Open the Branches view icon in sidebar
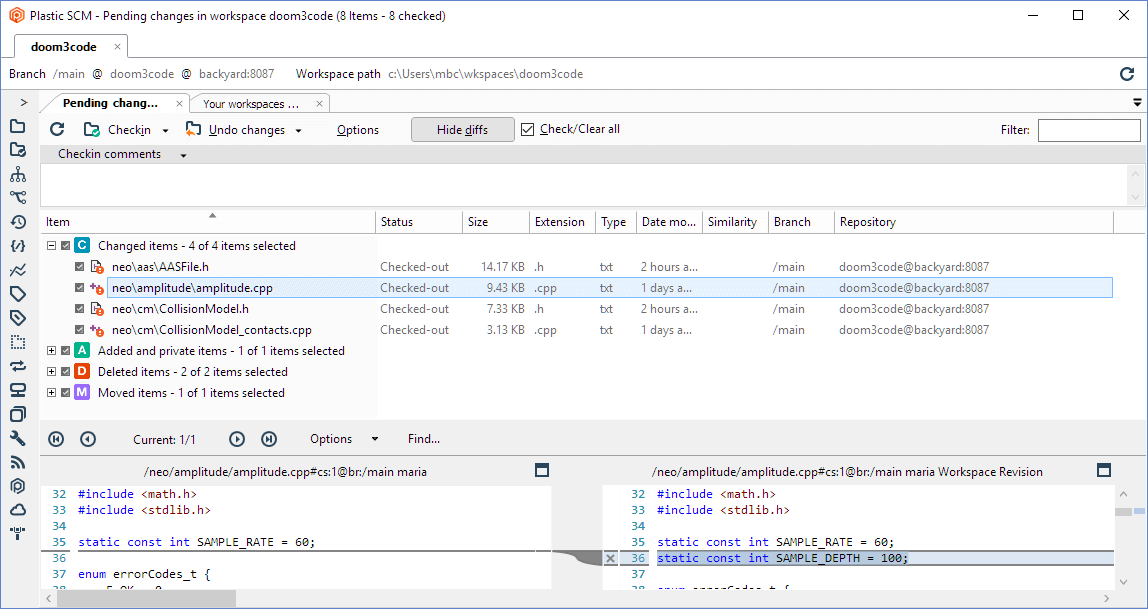Screen dimensions: 1148x609 [18, 198]
